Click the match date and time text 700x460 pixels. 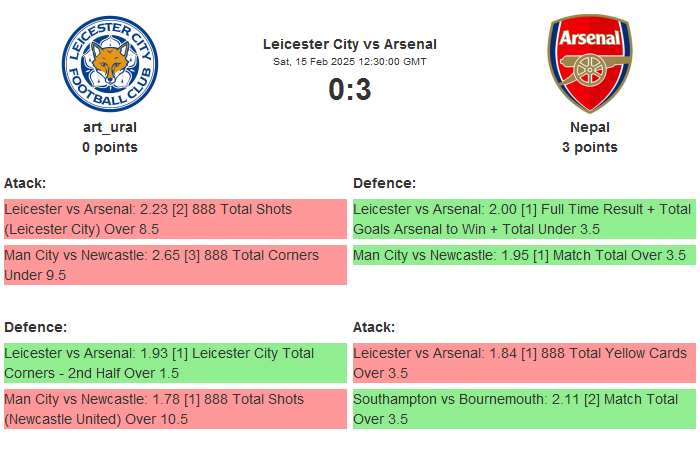click(349, 62)
